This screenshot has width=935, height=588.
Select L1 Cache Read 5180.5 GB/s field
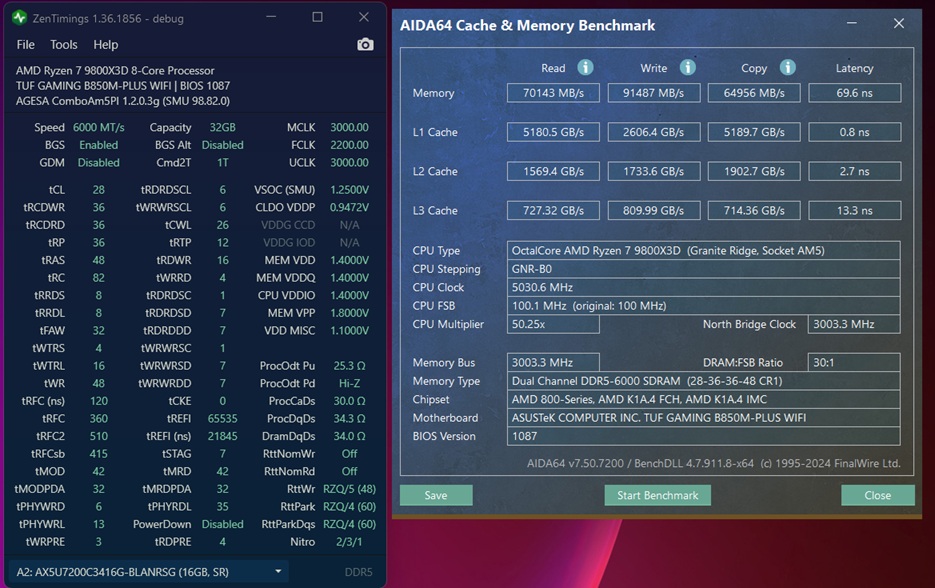click(x=553, y=132)
